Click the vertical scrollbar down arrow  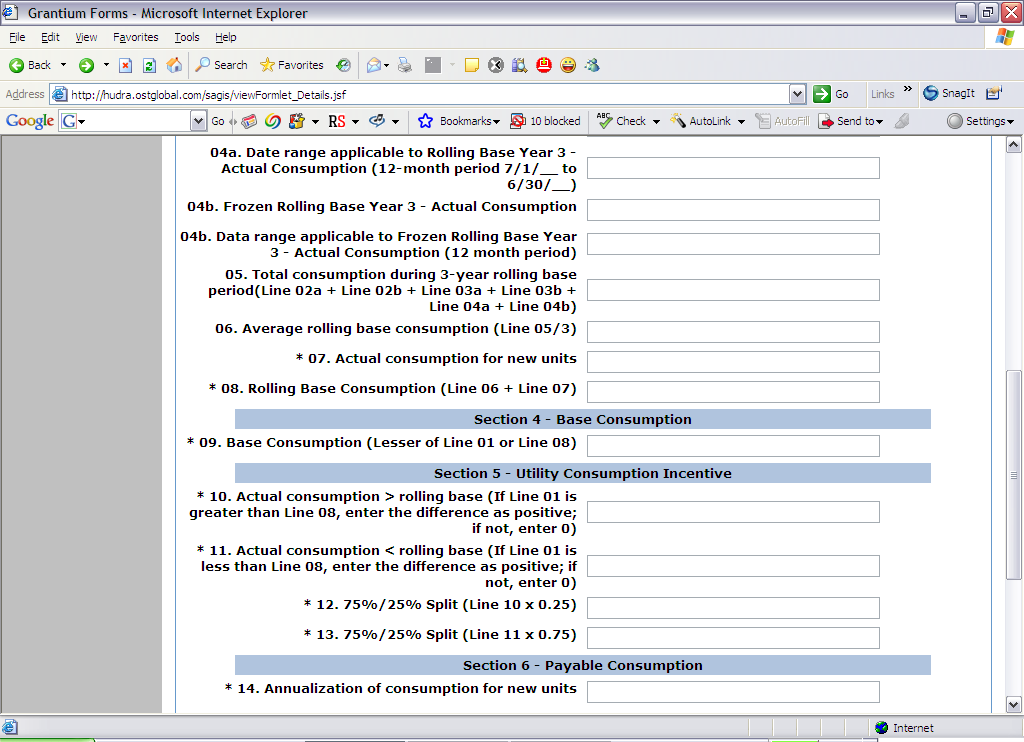tap(1013, 704)
